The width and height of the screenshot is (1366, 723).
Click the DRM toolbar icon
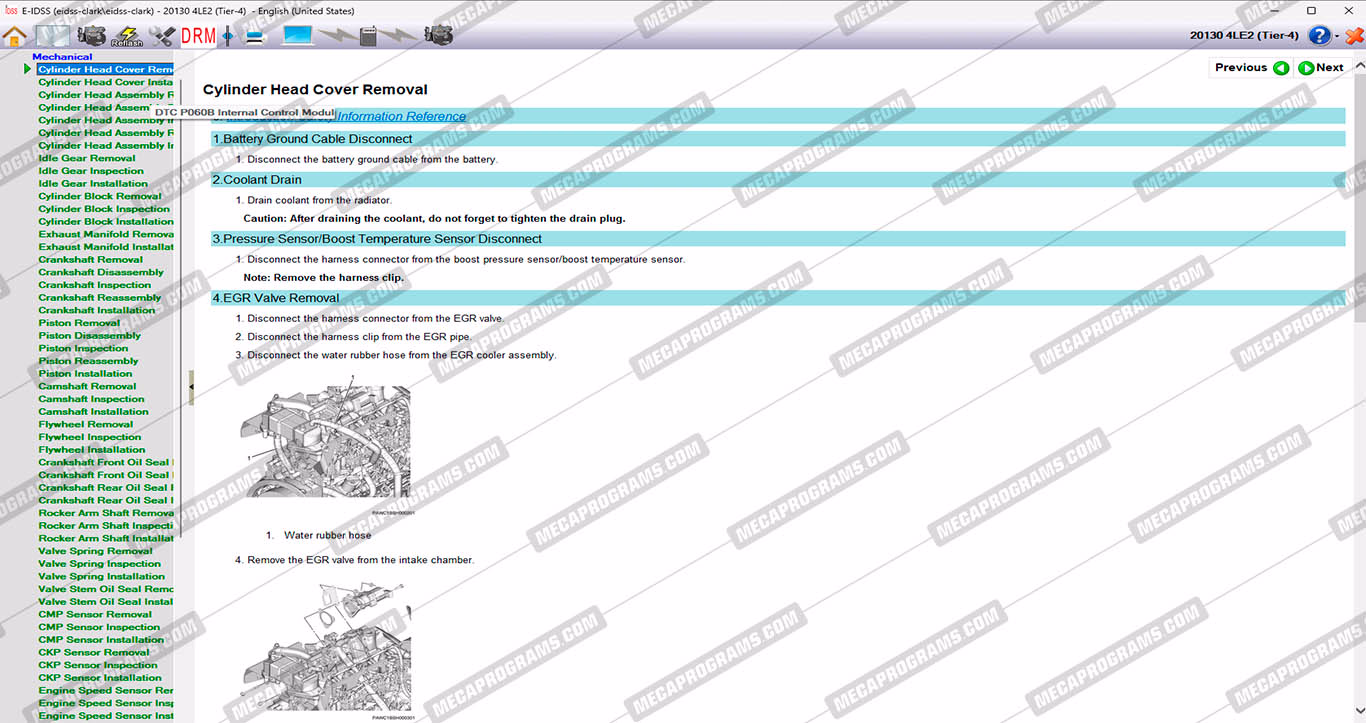point(198,37)
